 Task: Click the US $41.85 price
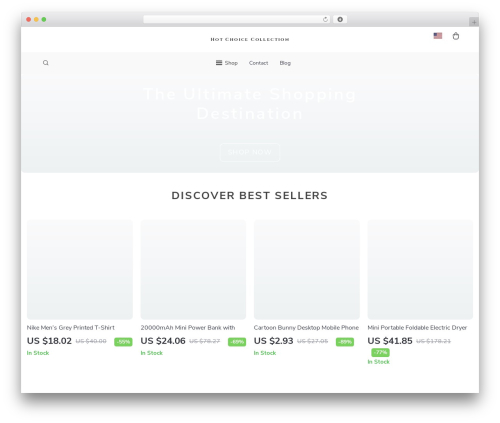[390, 341]
